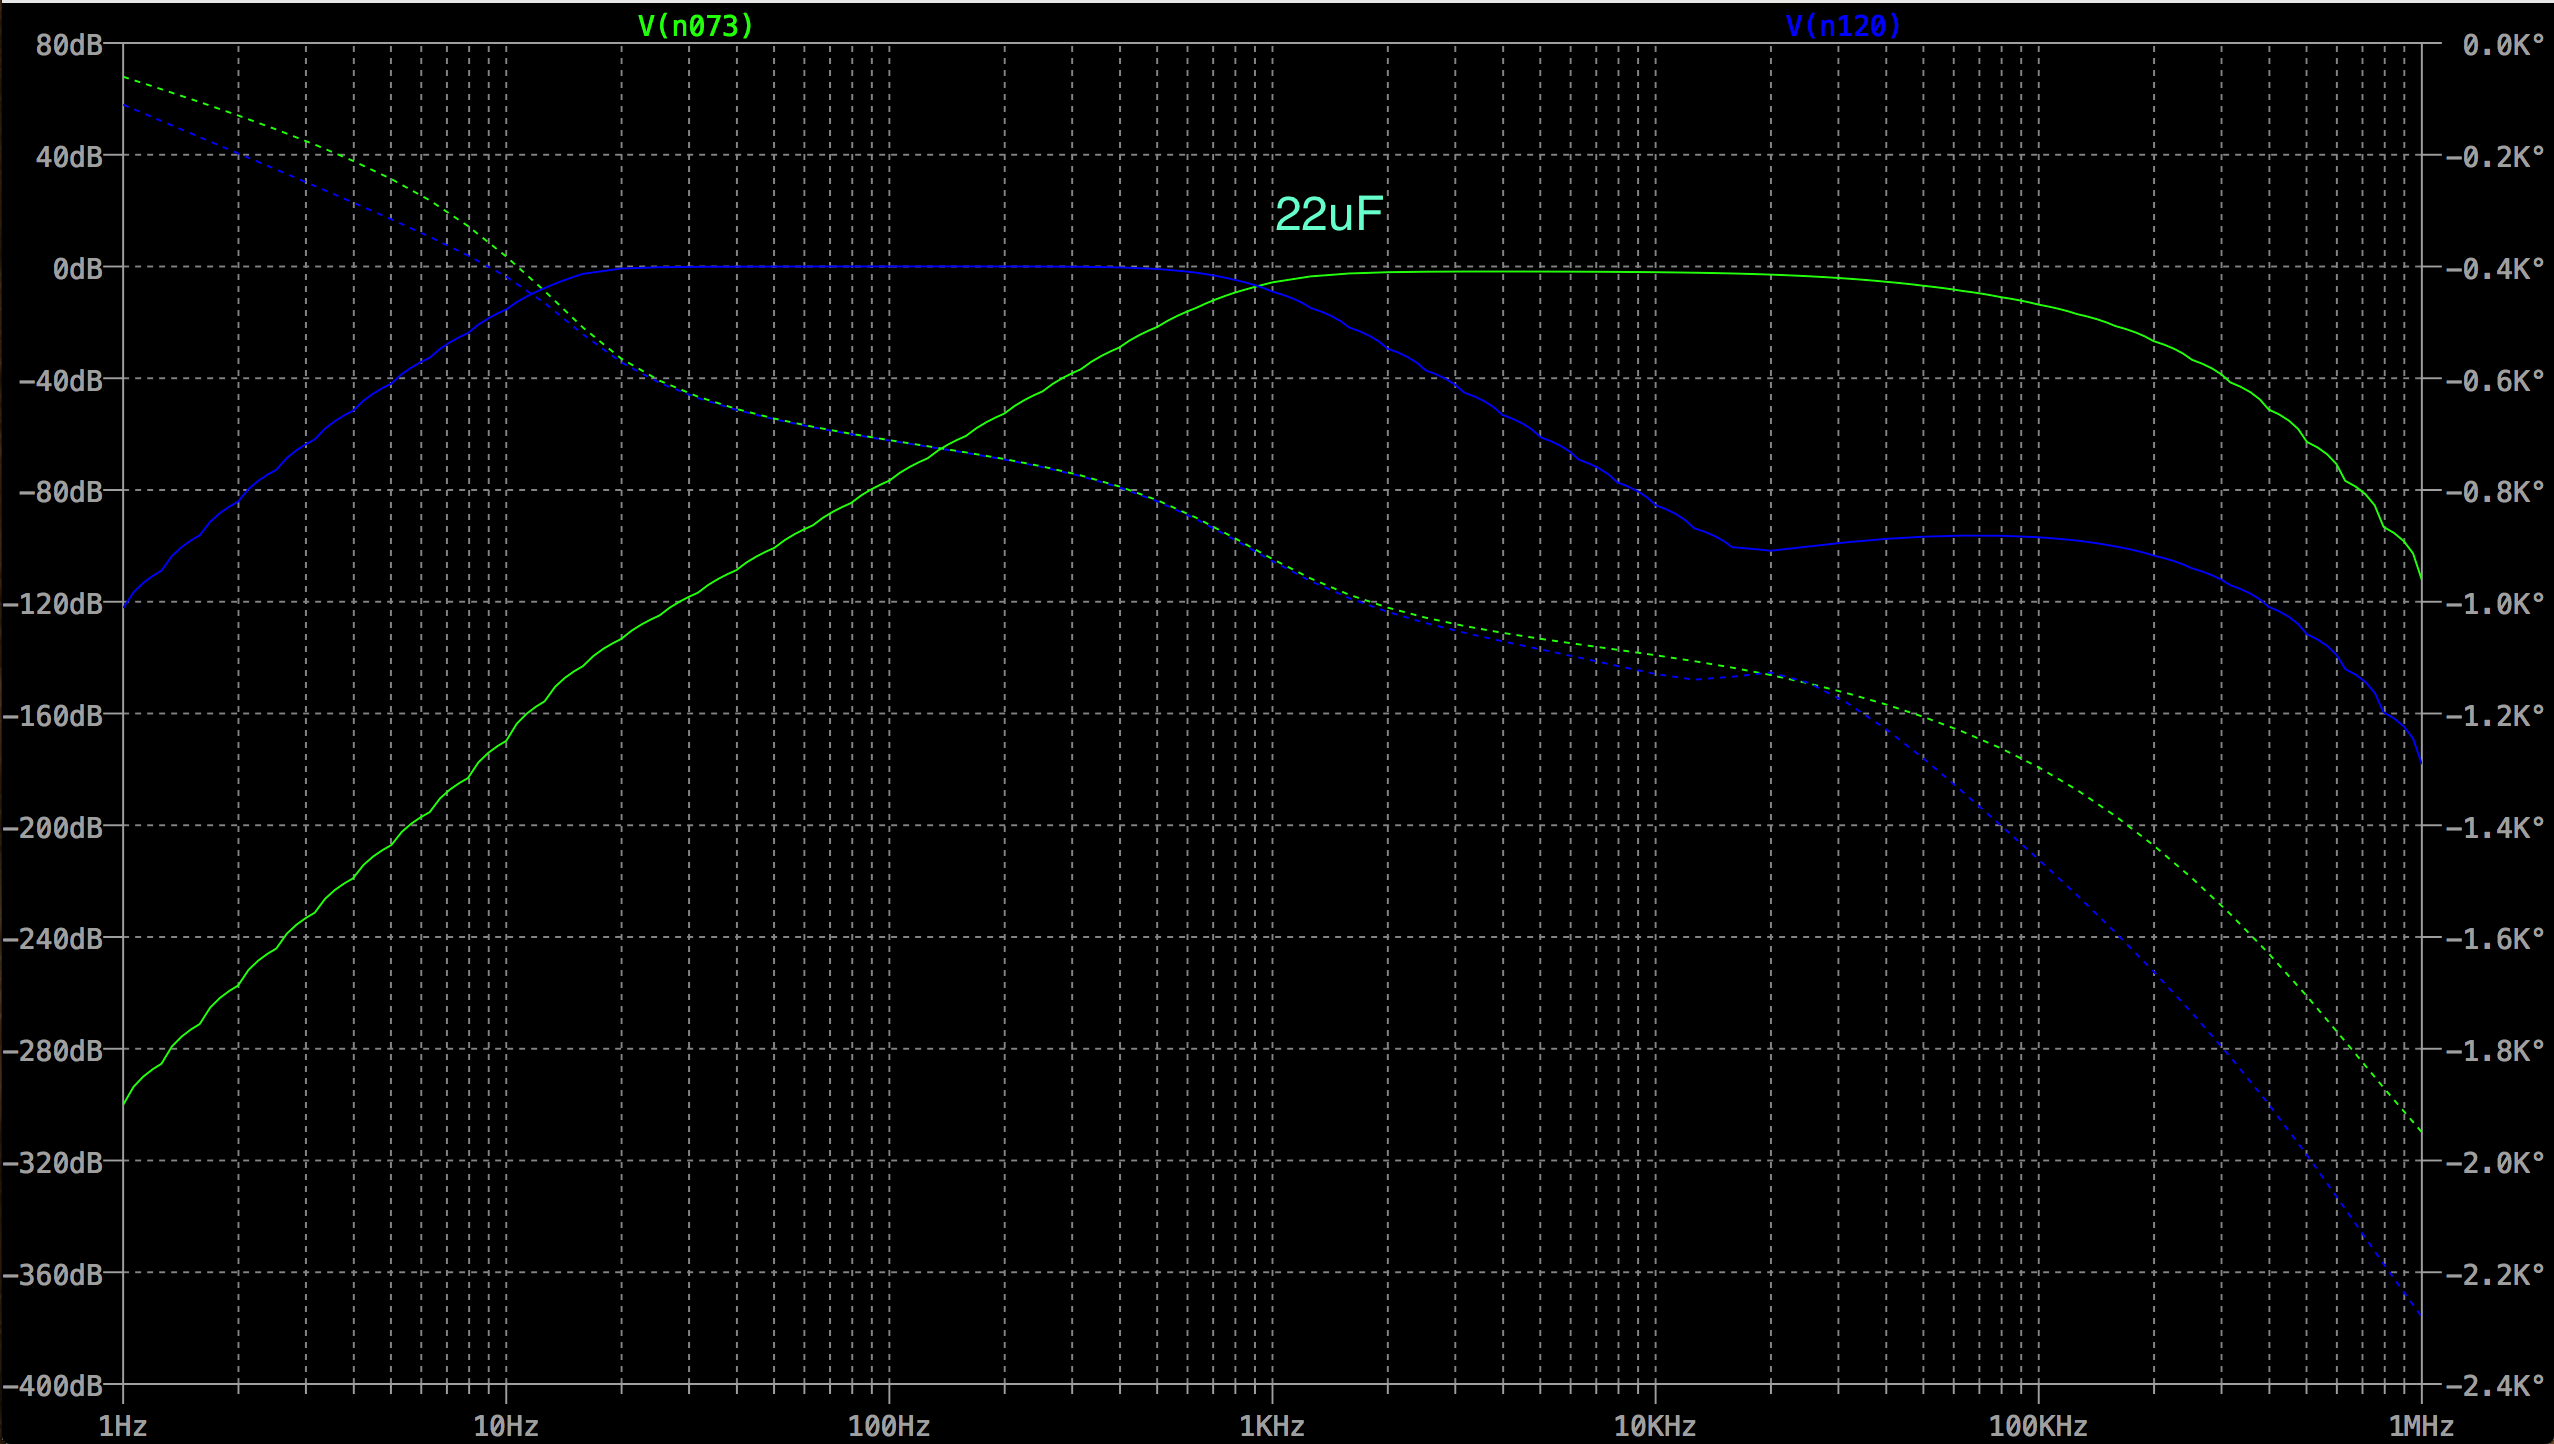Click the 0dB magnitude axis label
The image size is (2554, 1444).
[x=77, y=268]
